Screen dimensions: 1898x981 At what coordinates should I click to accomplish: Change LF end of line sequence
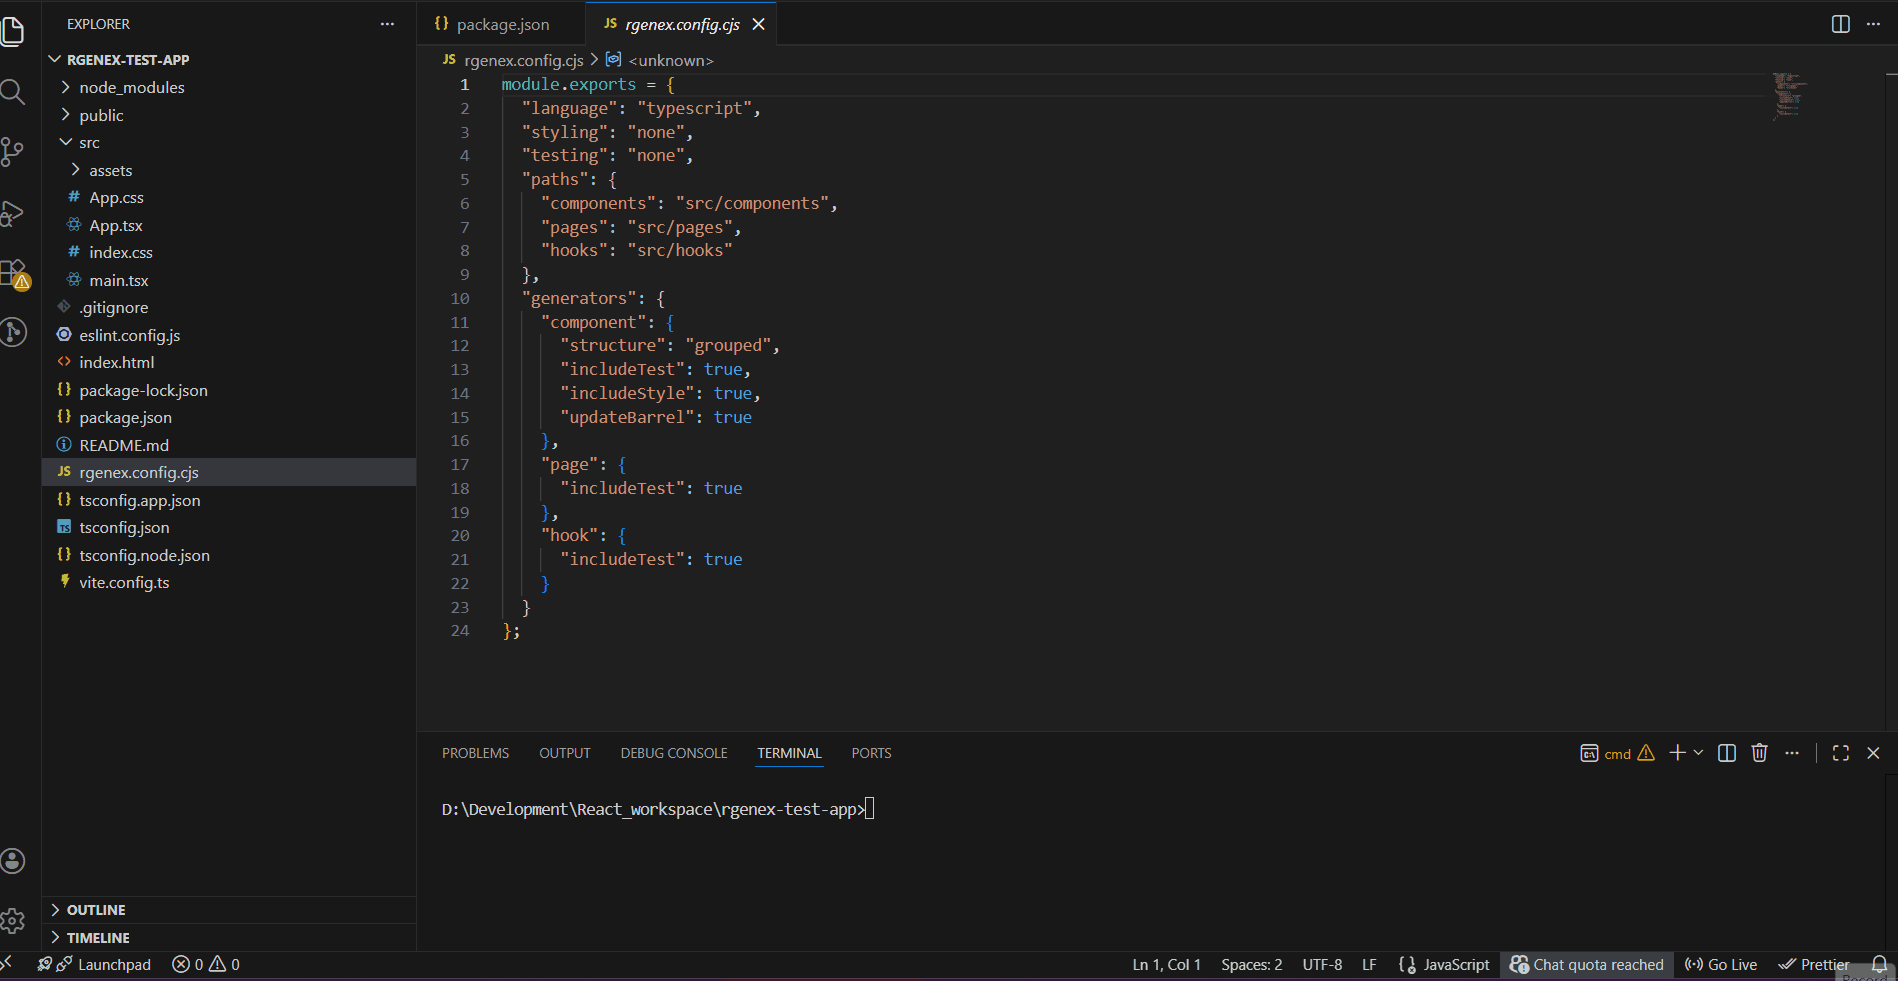pos(1369,965)
